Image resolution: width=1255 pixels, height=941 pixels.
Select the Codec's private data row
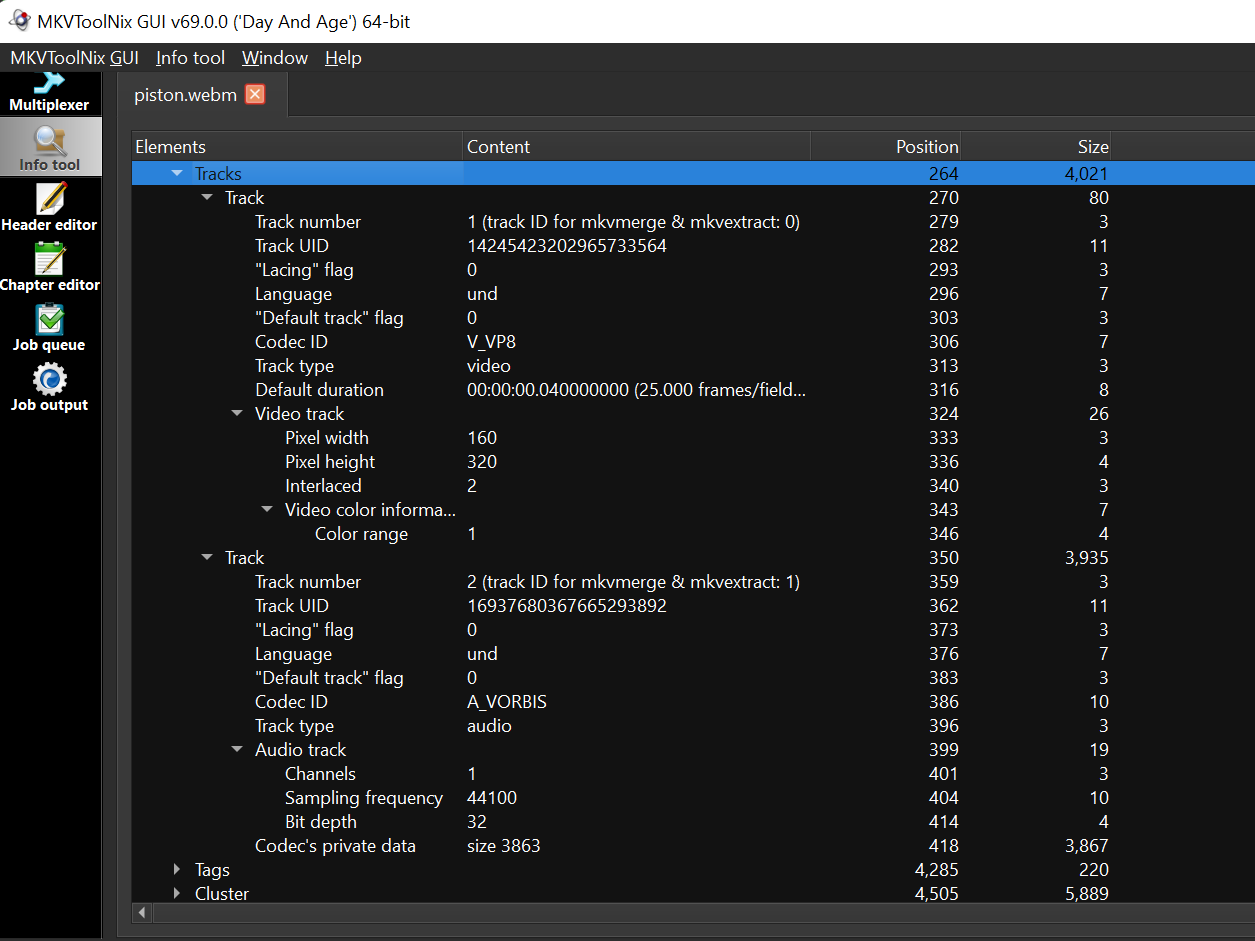(x=693, y=846)
